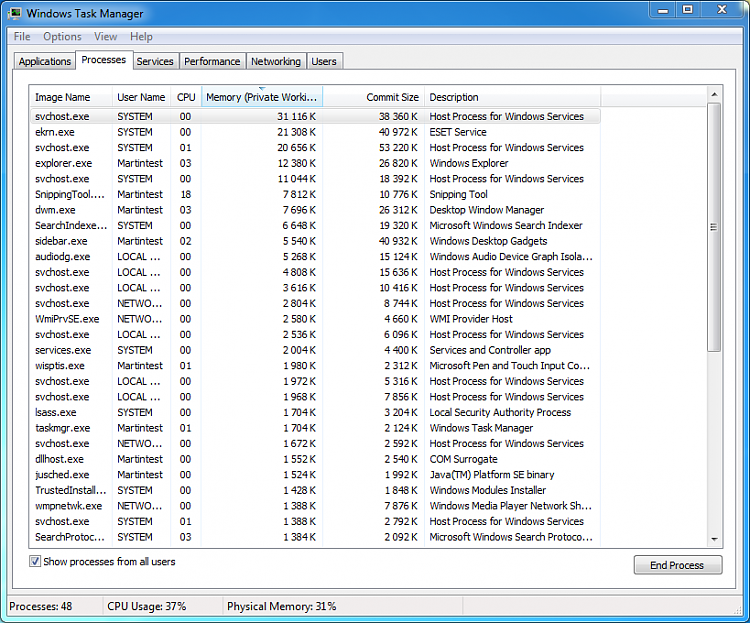The image size is (750, 623).
Task: Select the lsass.exe process row
Action: (x=315, y=412)
